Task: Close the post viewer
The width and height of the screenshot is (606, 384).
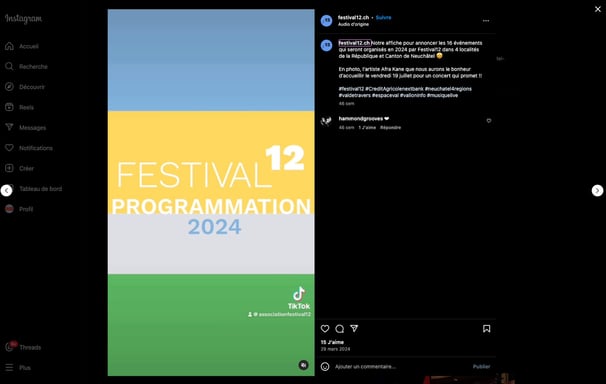Action: coord(598,9)
